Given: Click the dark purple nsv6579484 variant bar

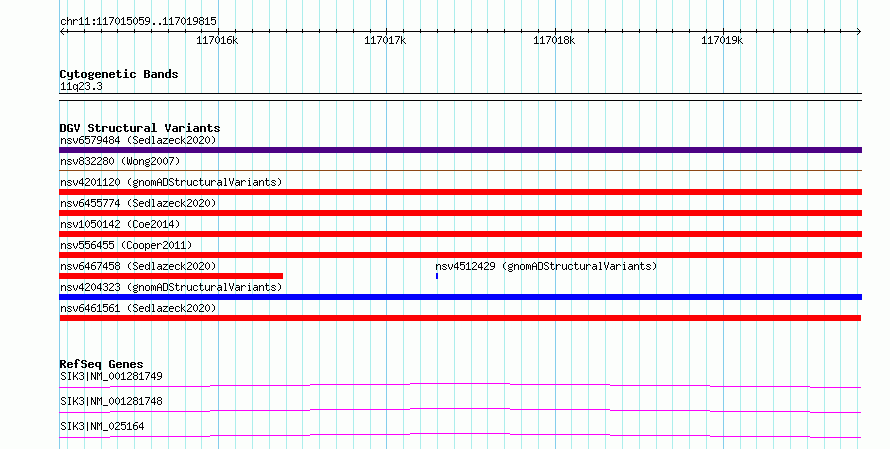Looking at the screenshot, I should click(460, 150).
